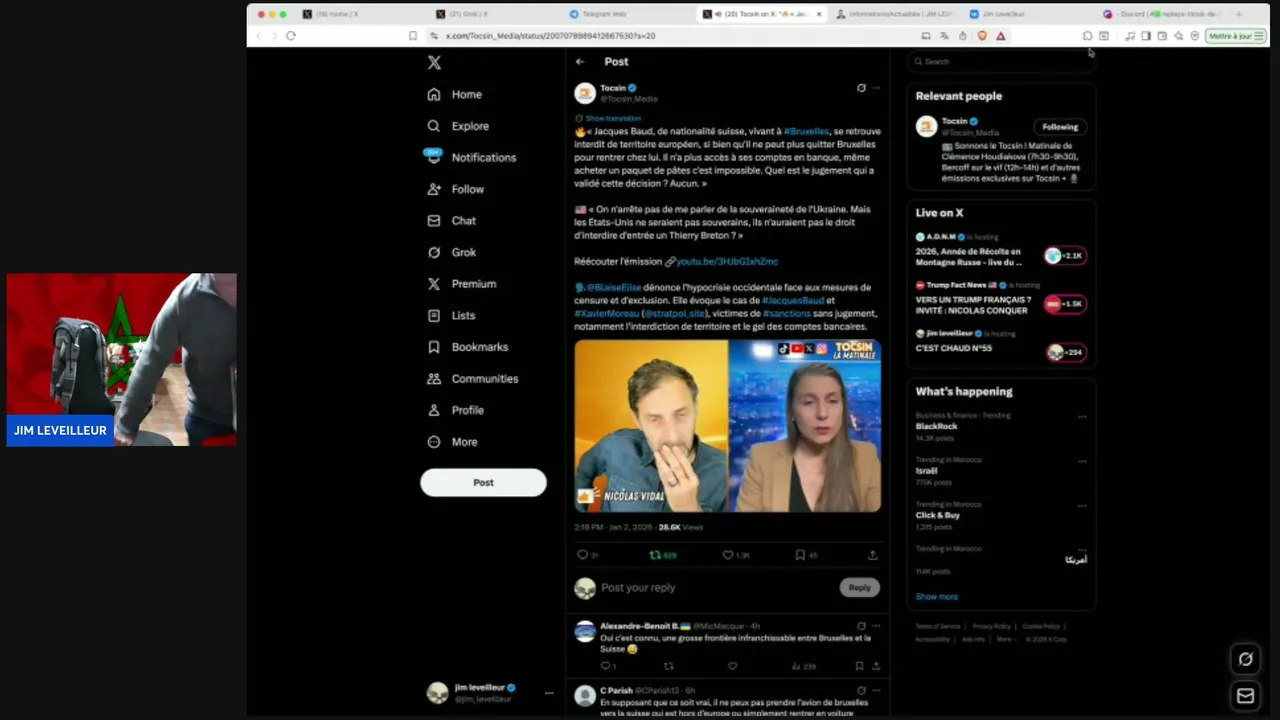Bookmark Alexandre-Benoit B.'s reply

click(859, 666)
